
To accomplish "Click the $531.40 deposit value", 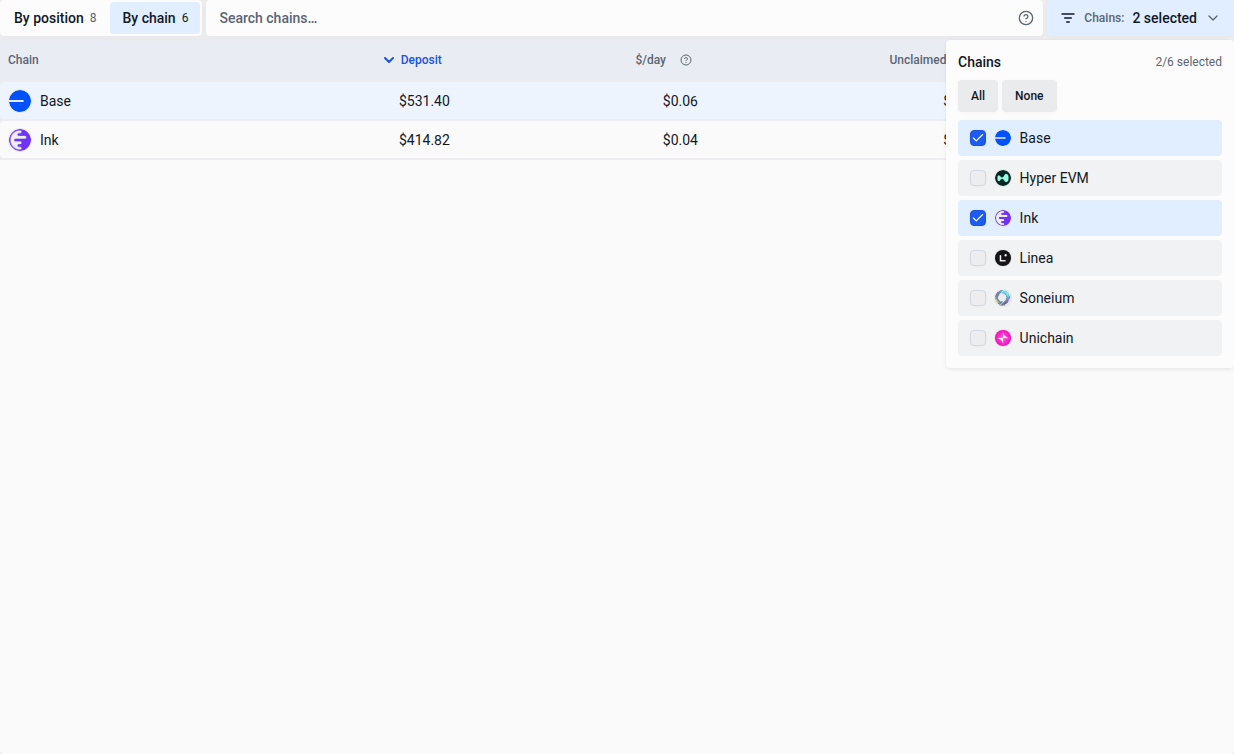I will pos(424,101).
